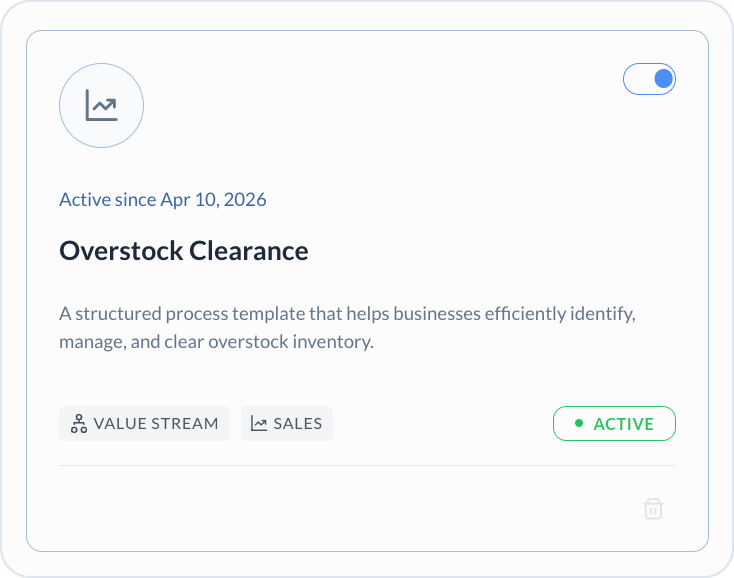The image size is (734, 578).
Task: Click the ACTIVE label text
Action: click(x=624, y=424)
